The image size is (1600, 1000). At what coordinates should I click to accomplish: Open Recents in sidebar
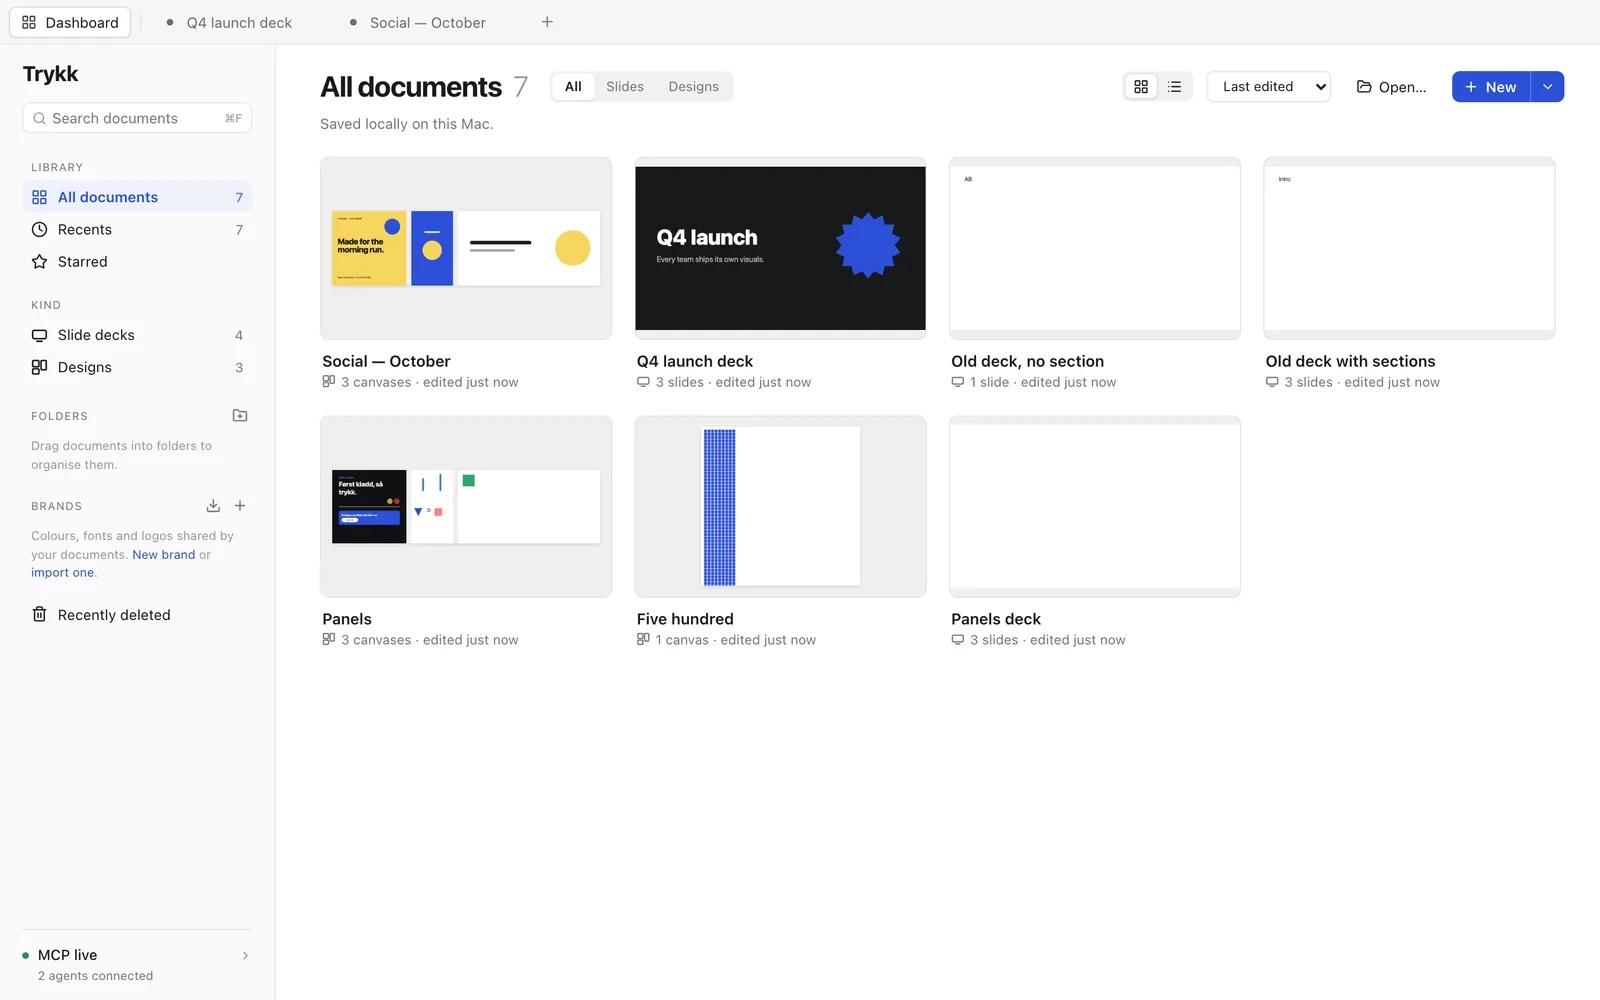(x=137, y=229)
